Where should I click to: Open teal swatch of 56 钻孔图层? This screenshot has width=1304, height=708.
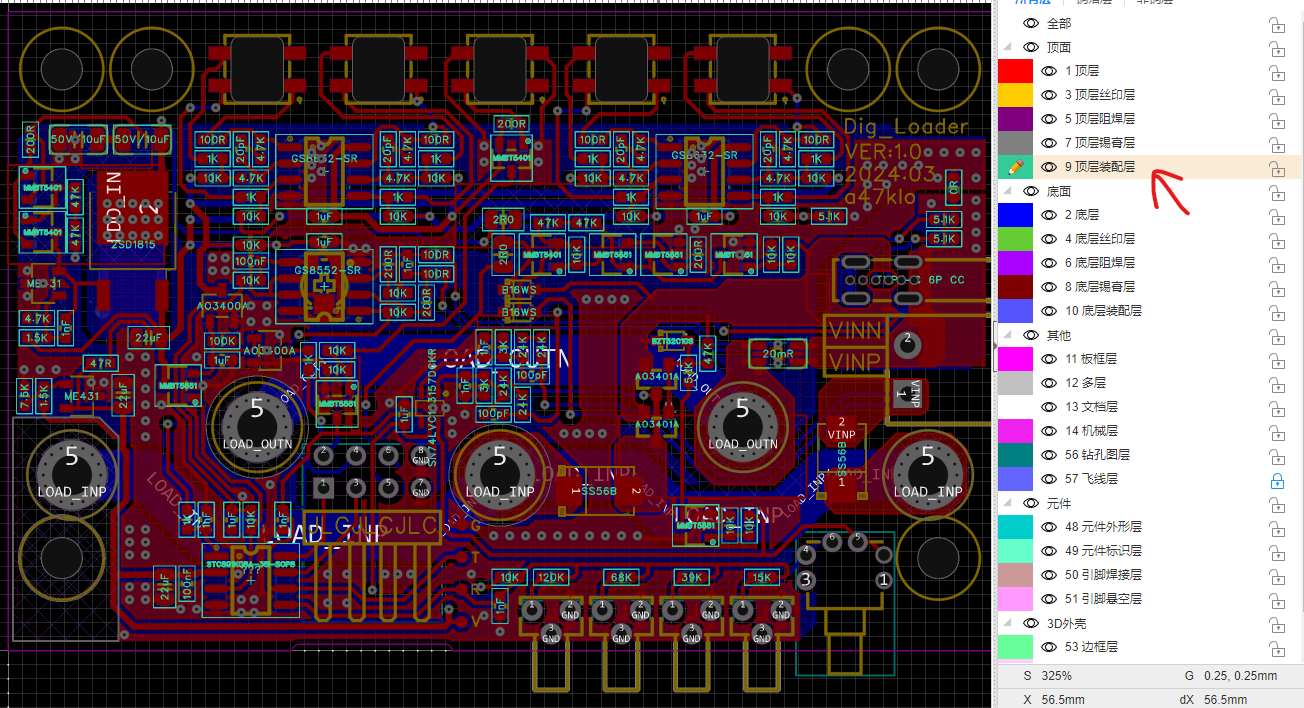point(1015,455)
